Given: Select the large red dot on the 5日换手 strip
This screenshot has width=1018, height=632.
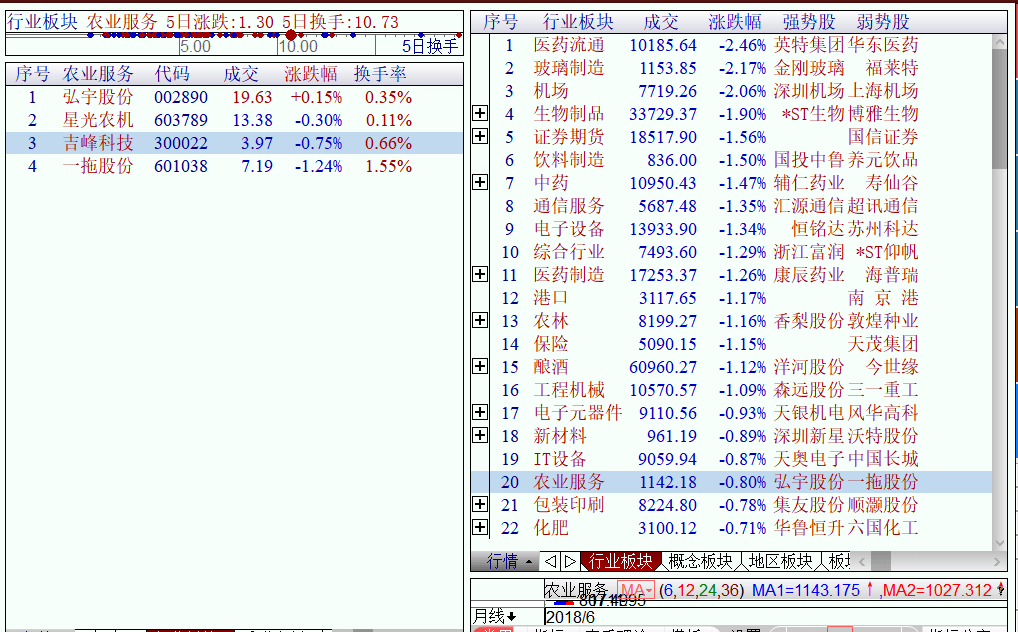Looking at the screenshot, I should coord(291,35).
